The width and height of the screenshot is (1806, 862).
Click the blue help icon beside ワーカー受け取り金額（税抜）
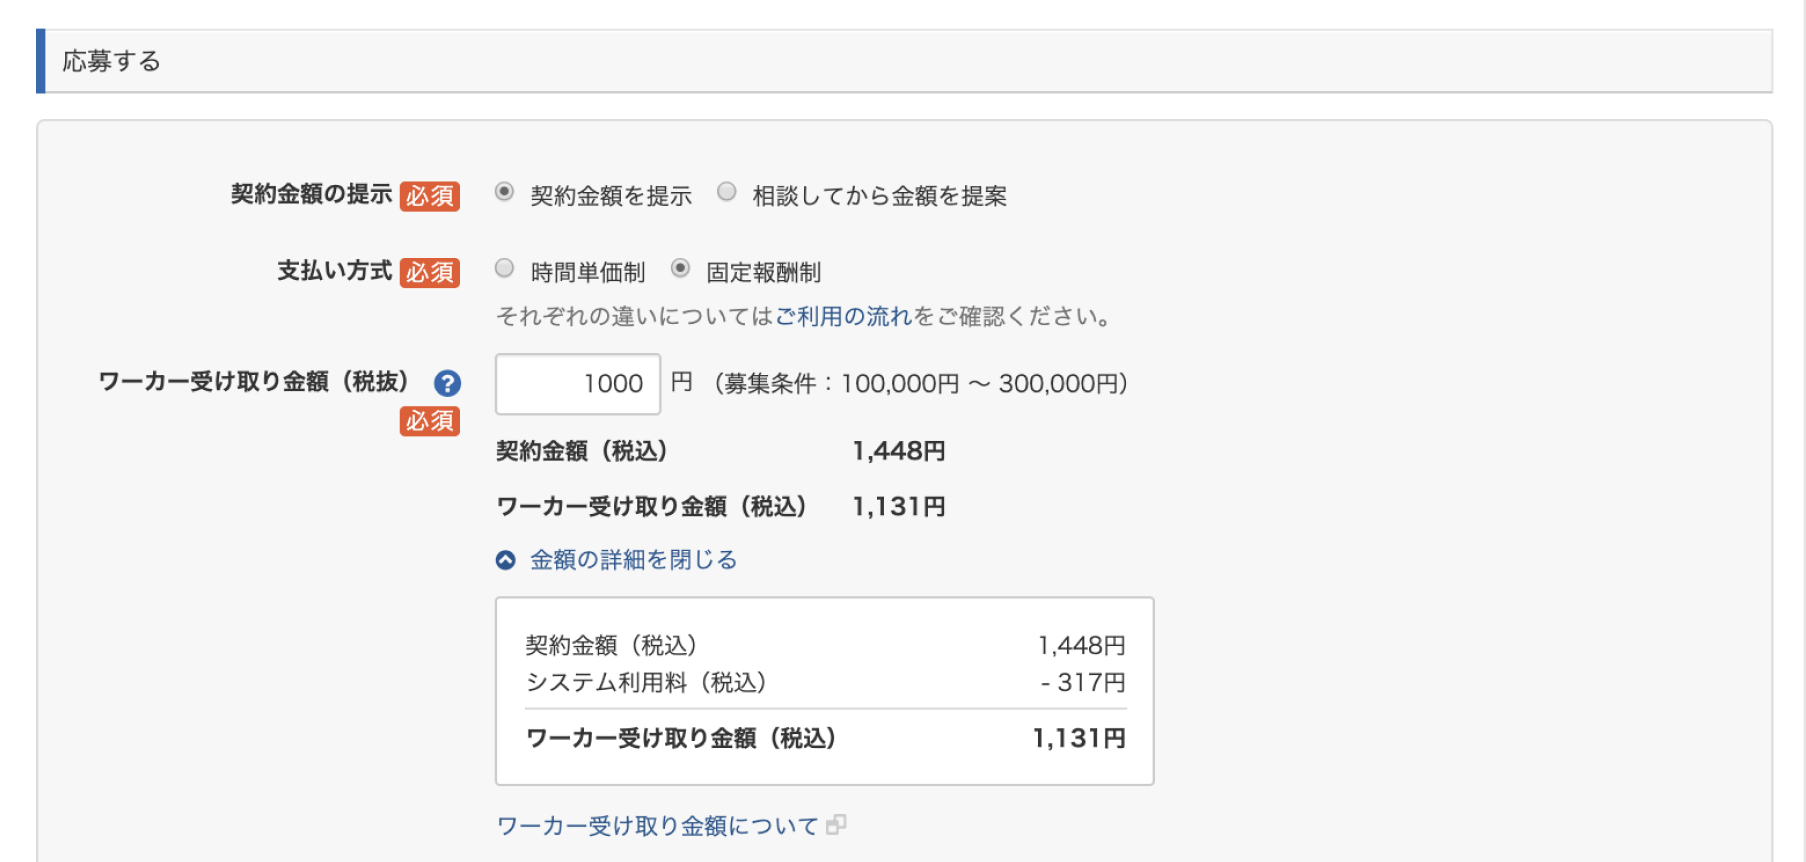(449, 383)
